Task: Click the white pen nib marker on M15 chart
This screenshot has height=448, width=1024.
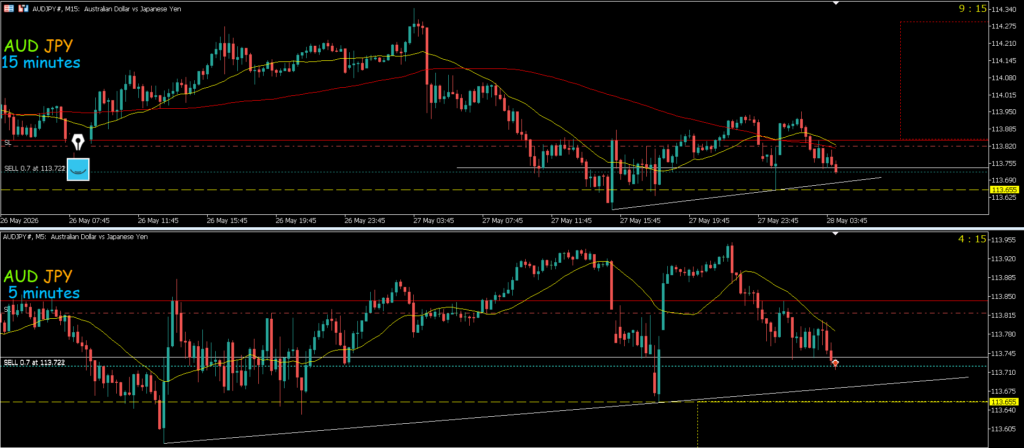Action: coord(79,141)
